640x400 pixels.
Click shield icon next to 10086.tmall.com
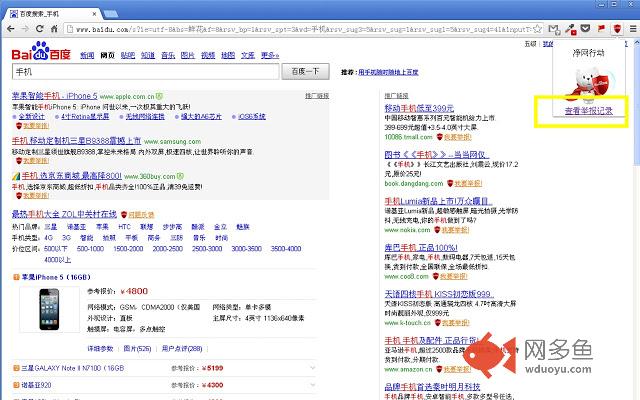(x=439, y=137)
